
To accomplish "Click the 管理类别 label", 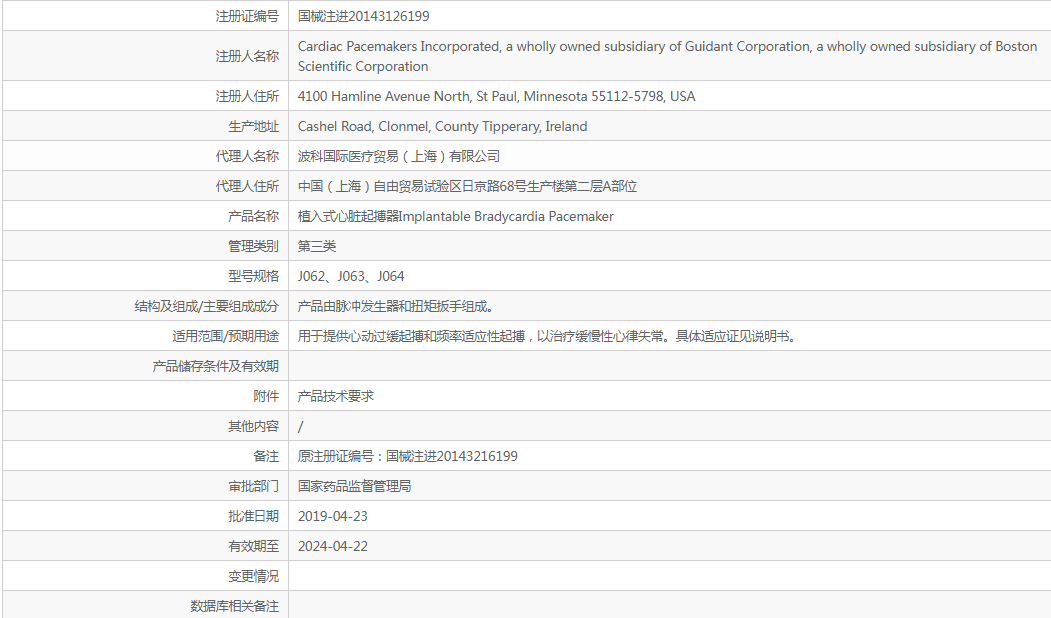I will tap(253, 246).
